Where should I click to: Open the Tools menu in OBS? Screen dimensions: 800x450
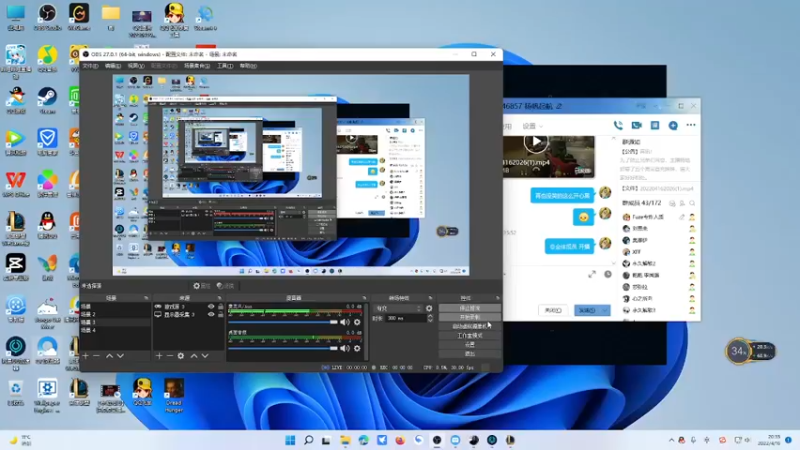click(225, 66)
